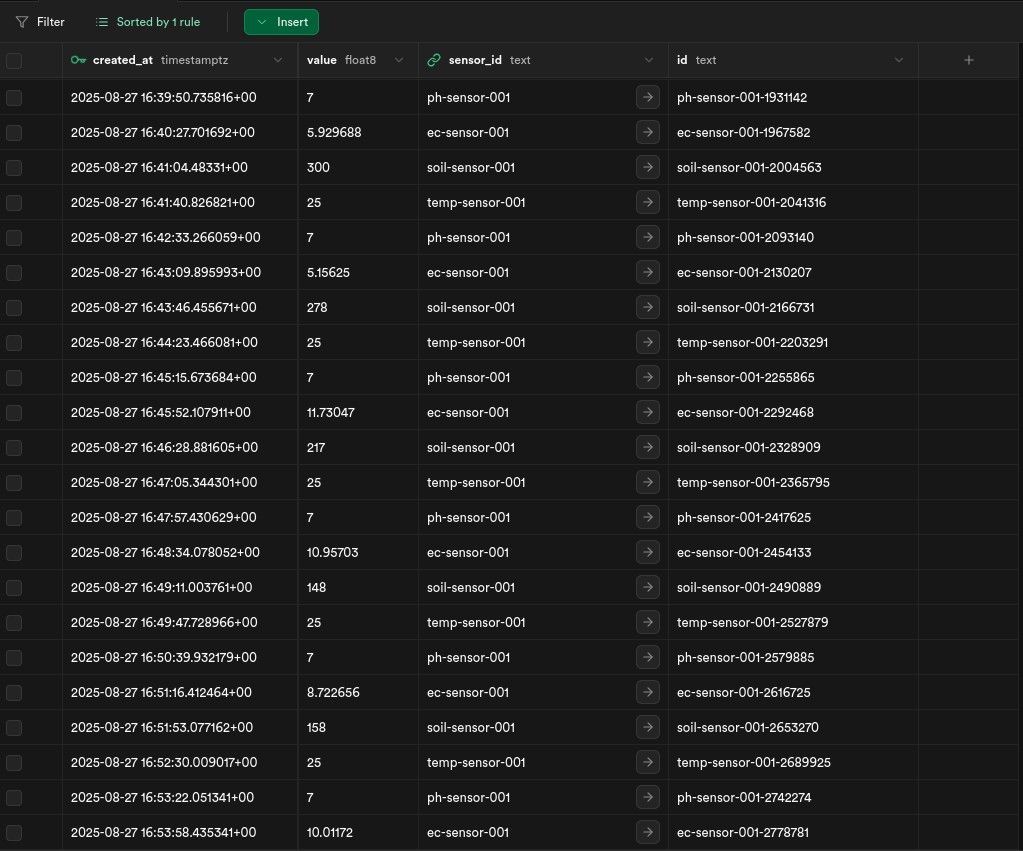Click foreign key arrow in soil-sensor-001 row valued 148
This screenshot has width=1023, height=851.
click(647, 587)
